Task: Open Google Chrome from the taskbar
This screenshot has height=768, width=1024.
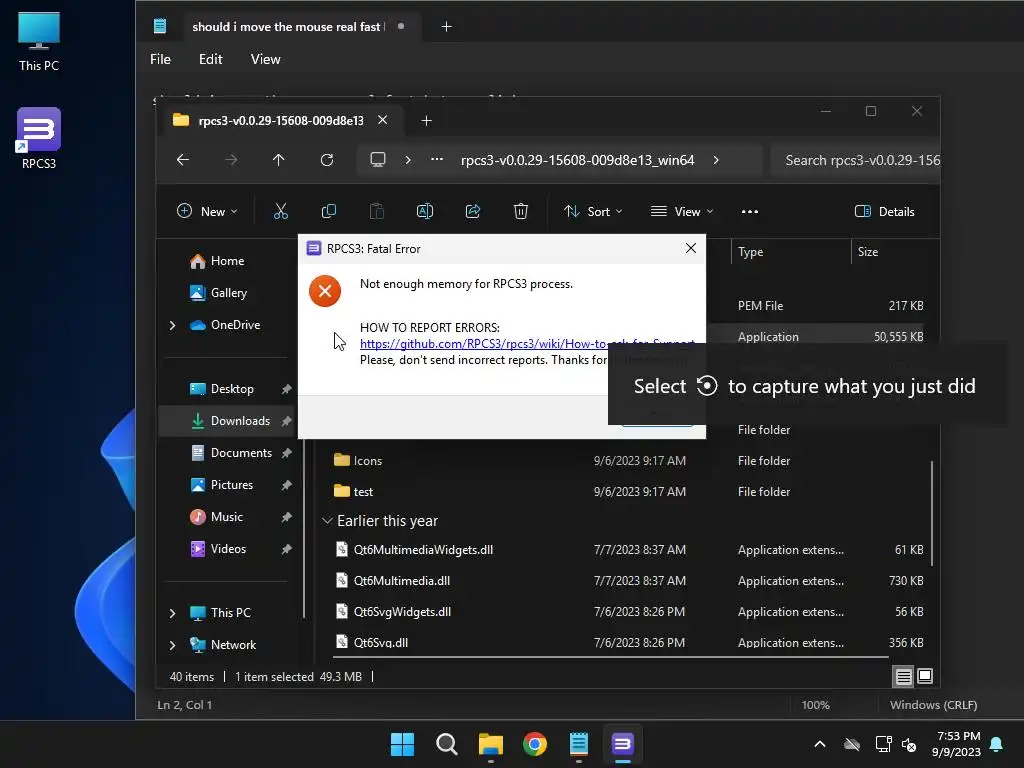Action: [x=535, y=744]
